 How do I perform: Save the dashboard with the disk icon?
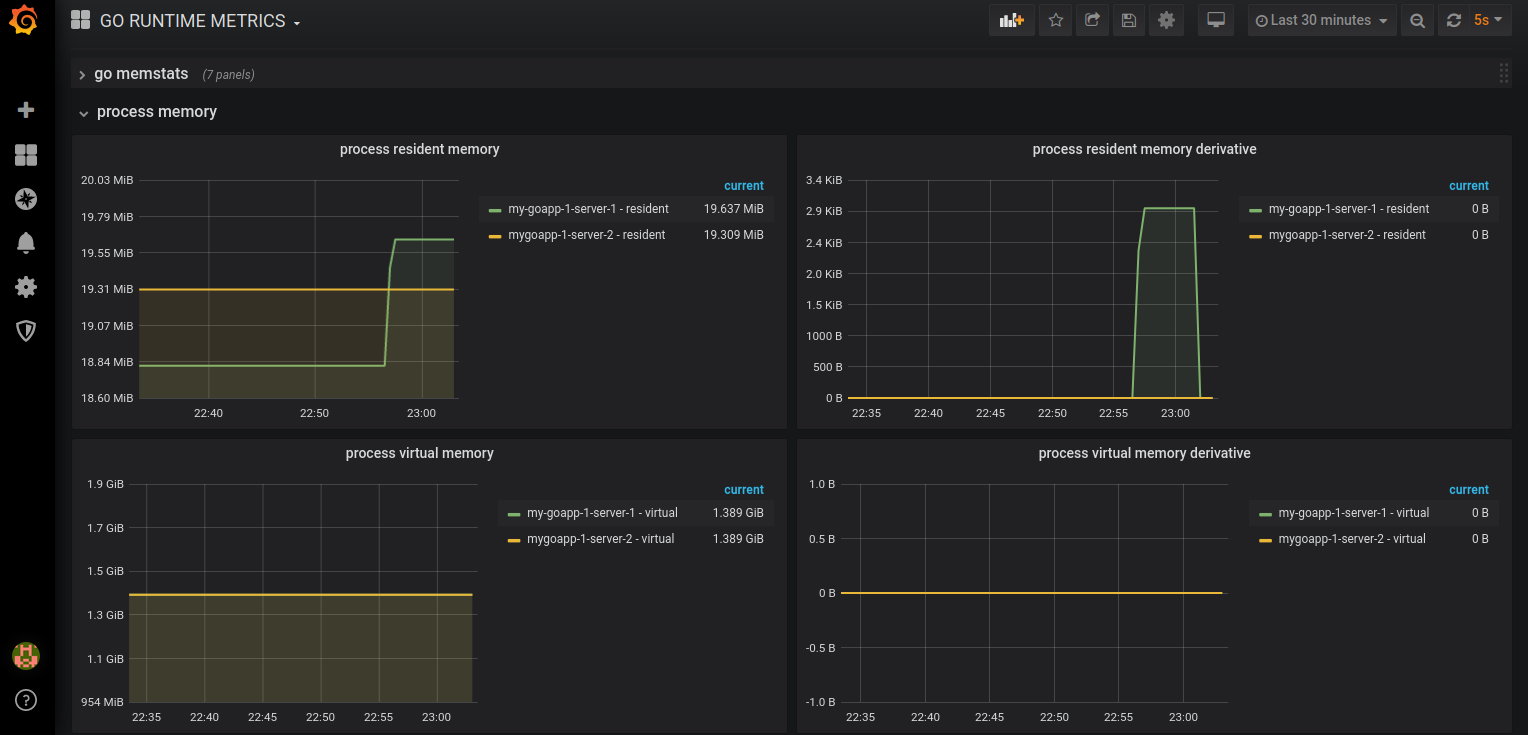1129,20
